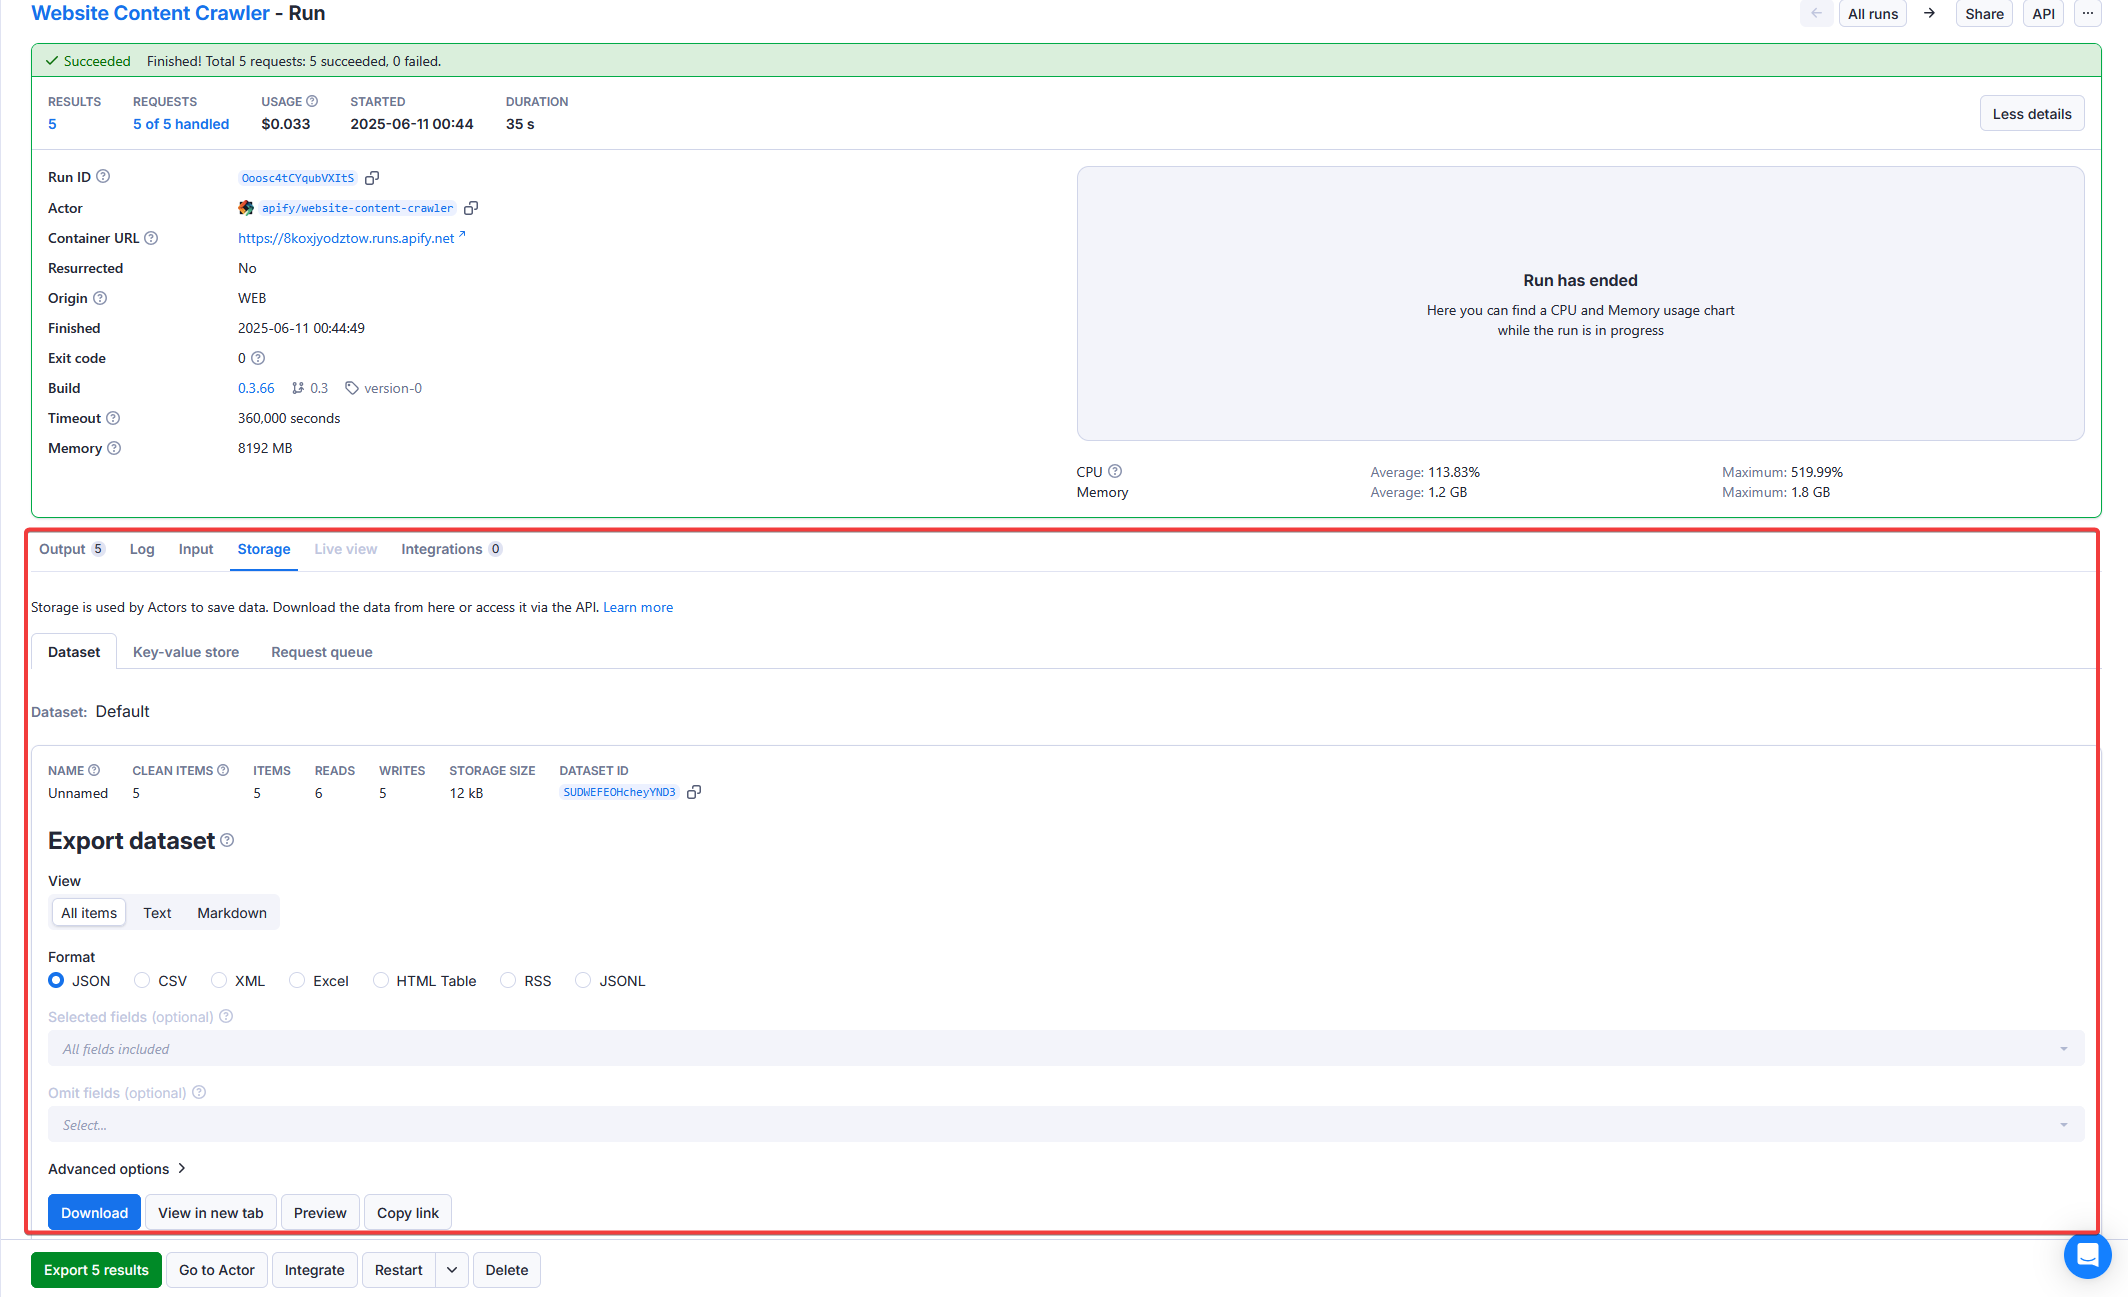Viewport: 2128px width, 1297px height.
Task: Open the Omit fields dropdown
Action: coord(1065,1125)
